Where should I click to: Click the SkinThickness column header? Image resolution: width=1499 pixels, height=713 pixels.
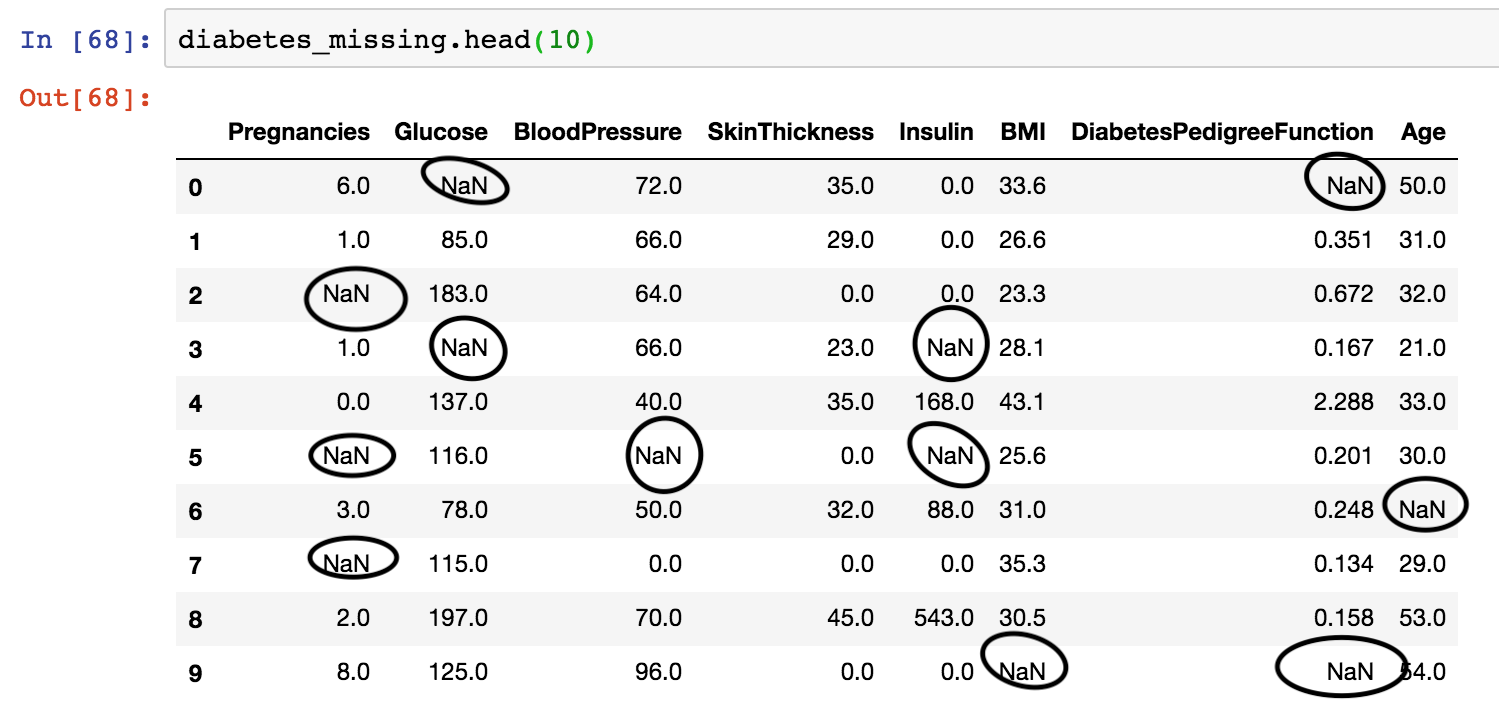coord(790,132)
